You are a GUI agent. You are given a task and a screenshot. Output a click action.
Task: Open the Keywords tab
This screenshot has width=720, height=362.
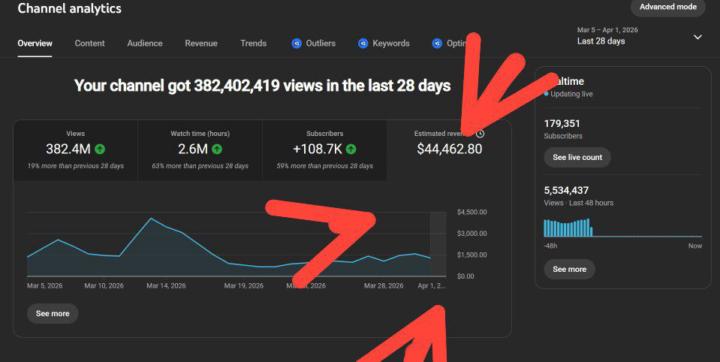(x=384, y=43)
